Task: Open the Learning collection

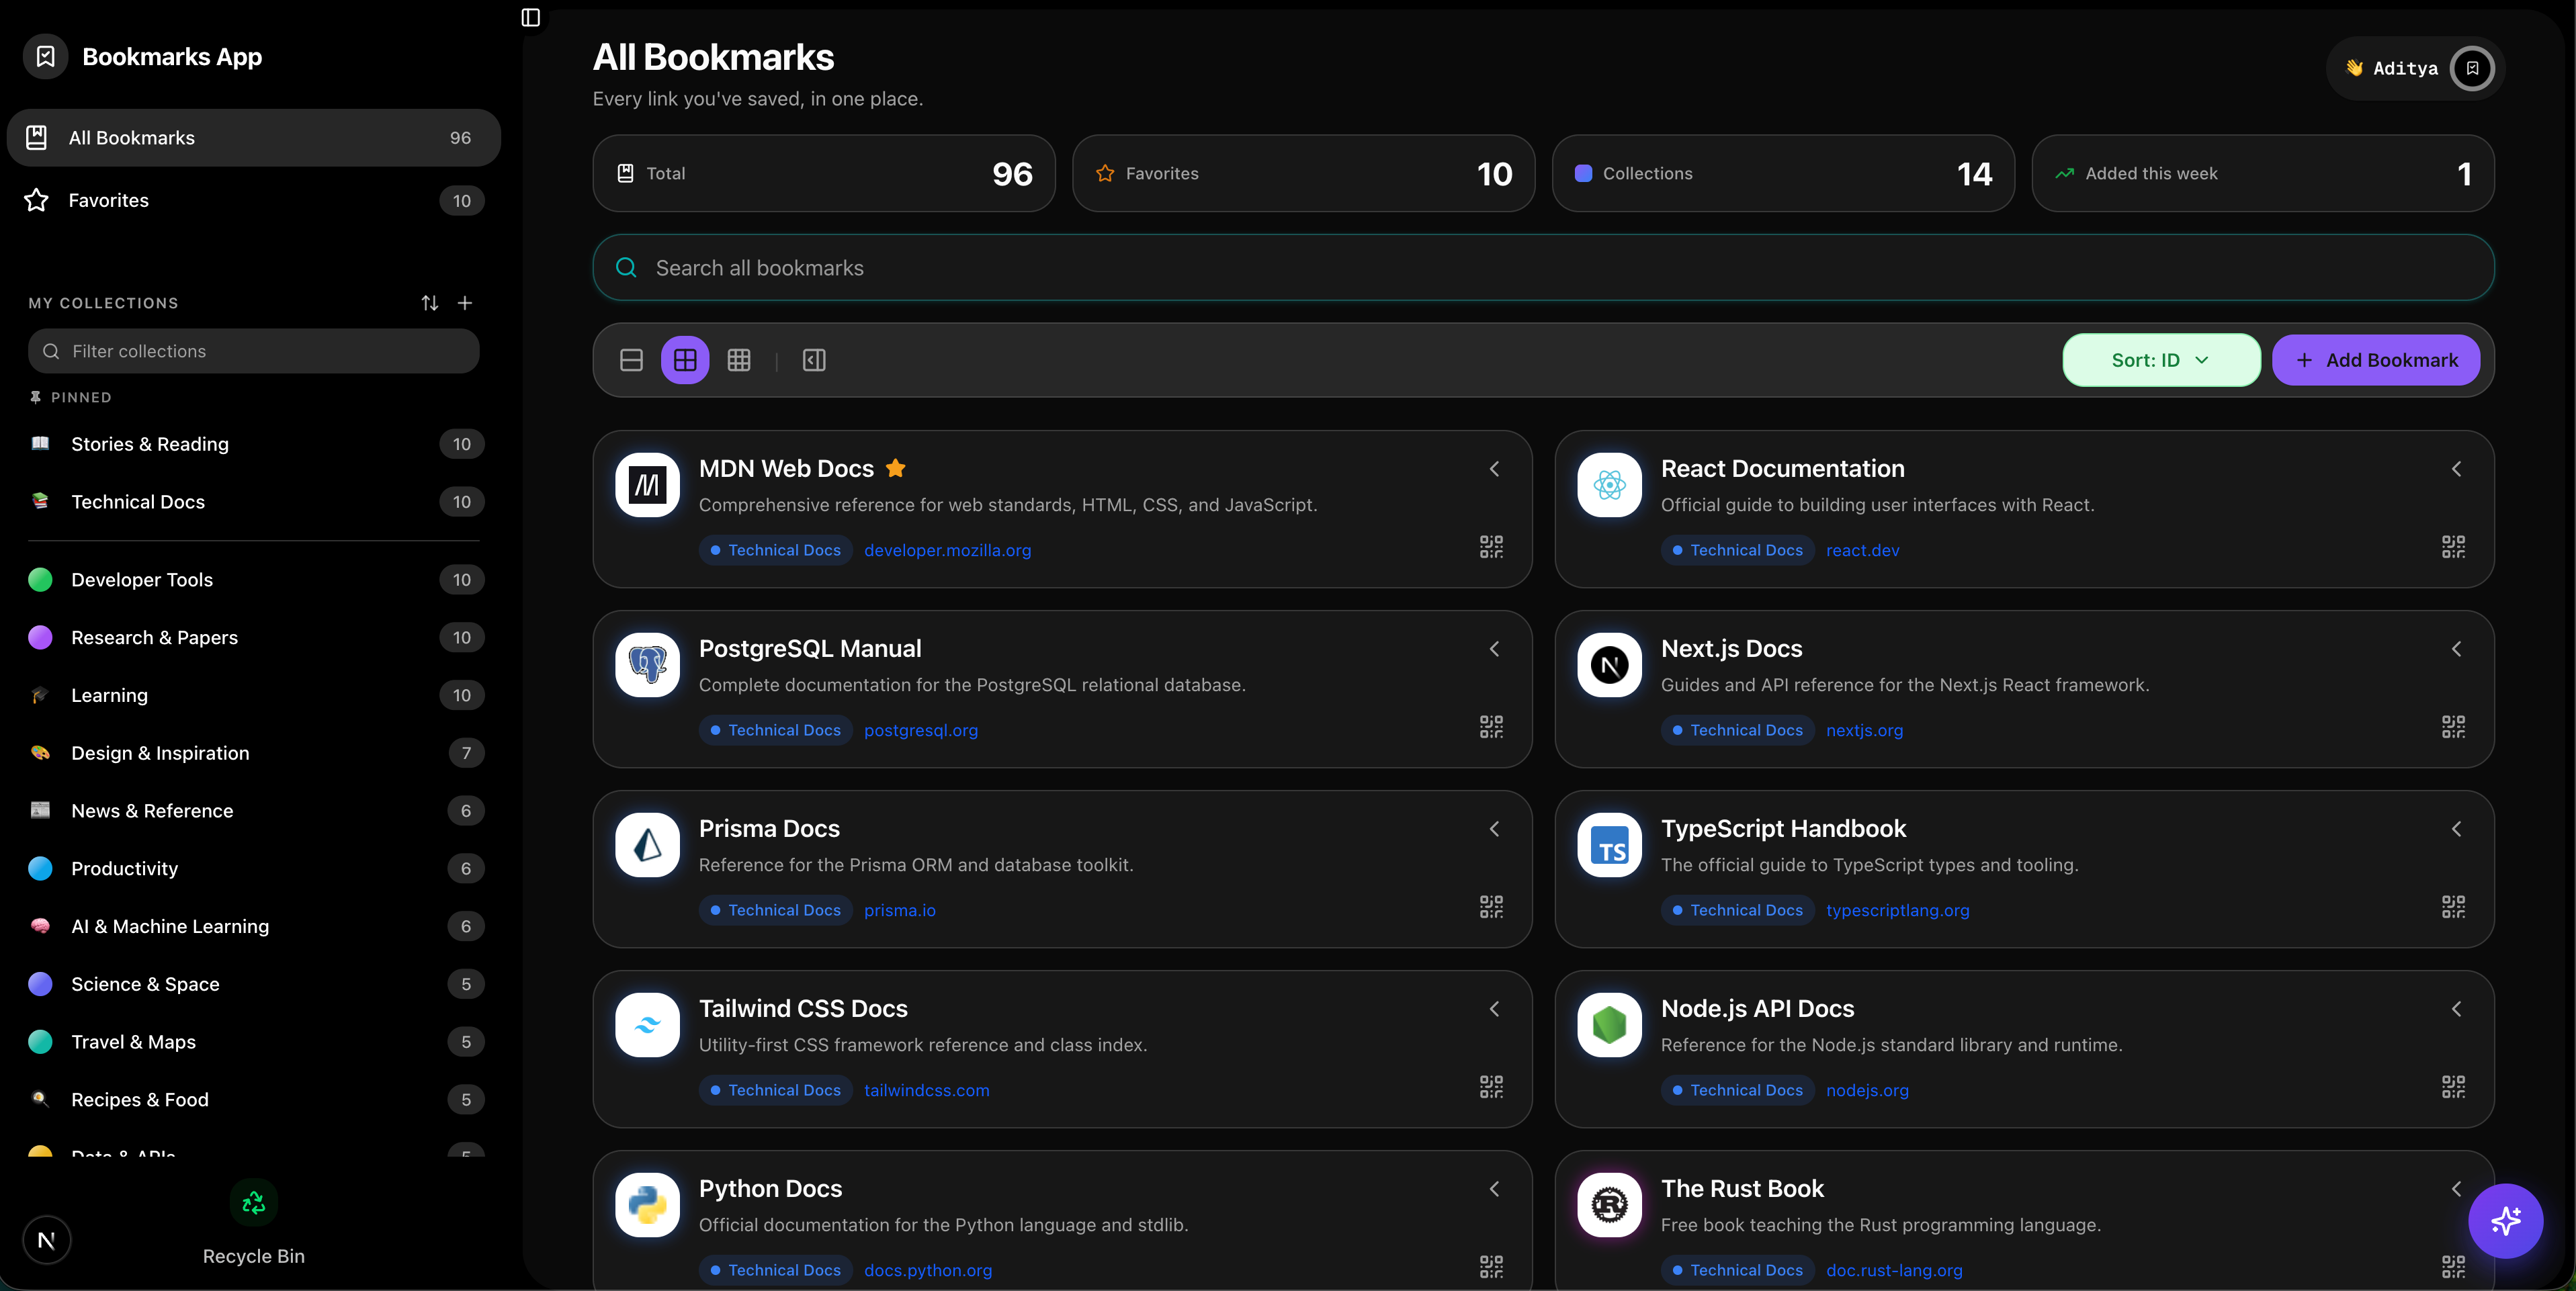Action: (253, 695)
